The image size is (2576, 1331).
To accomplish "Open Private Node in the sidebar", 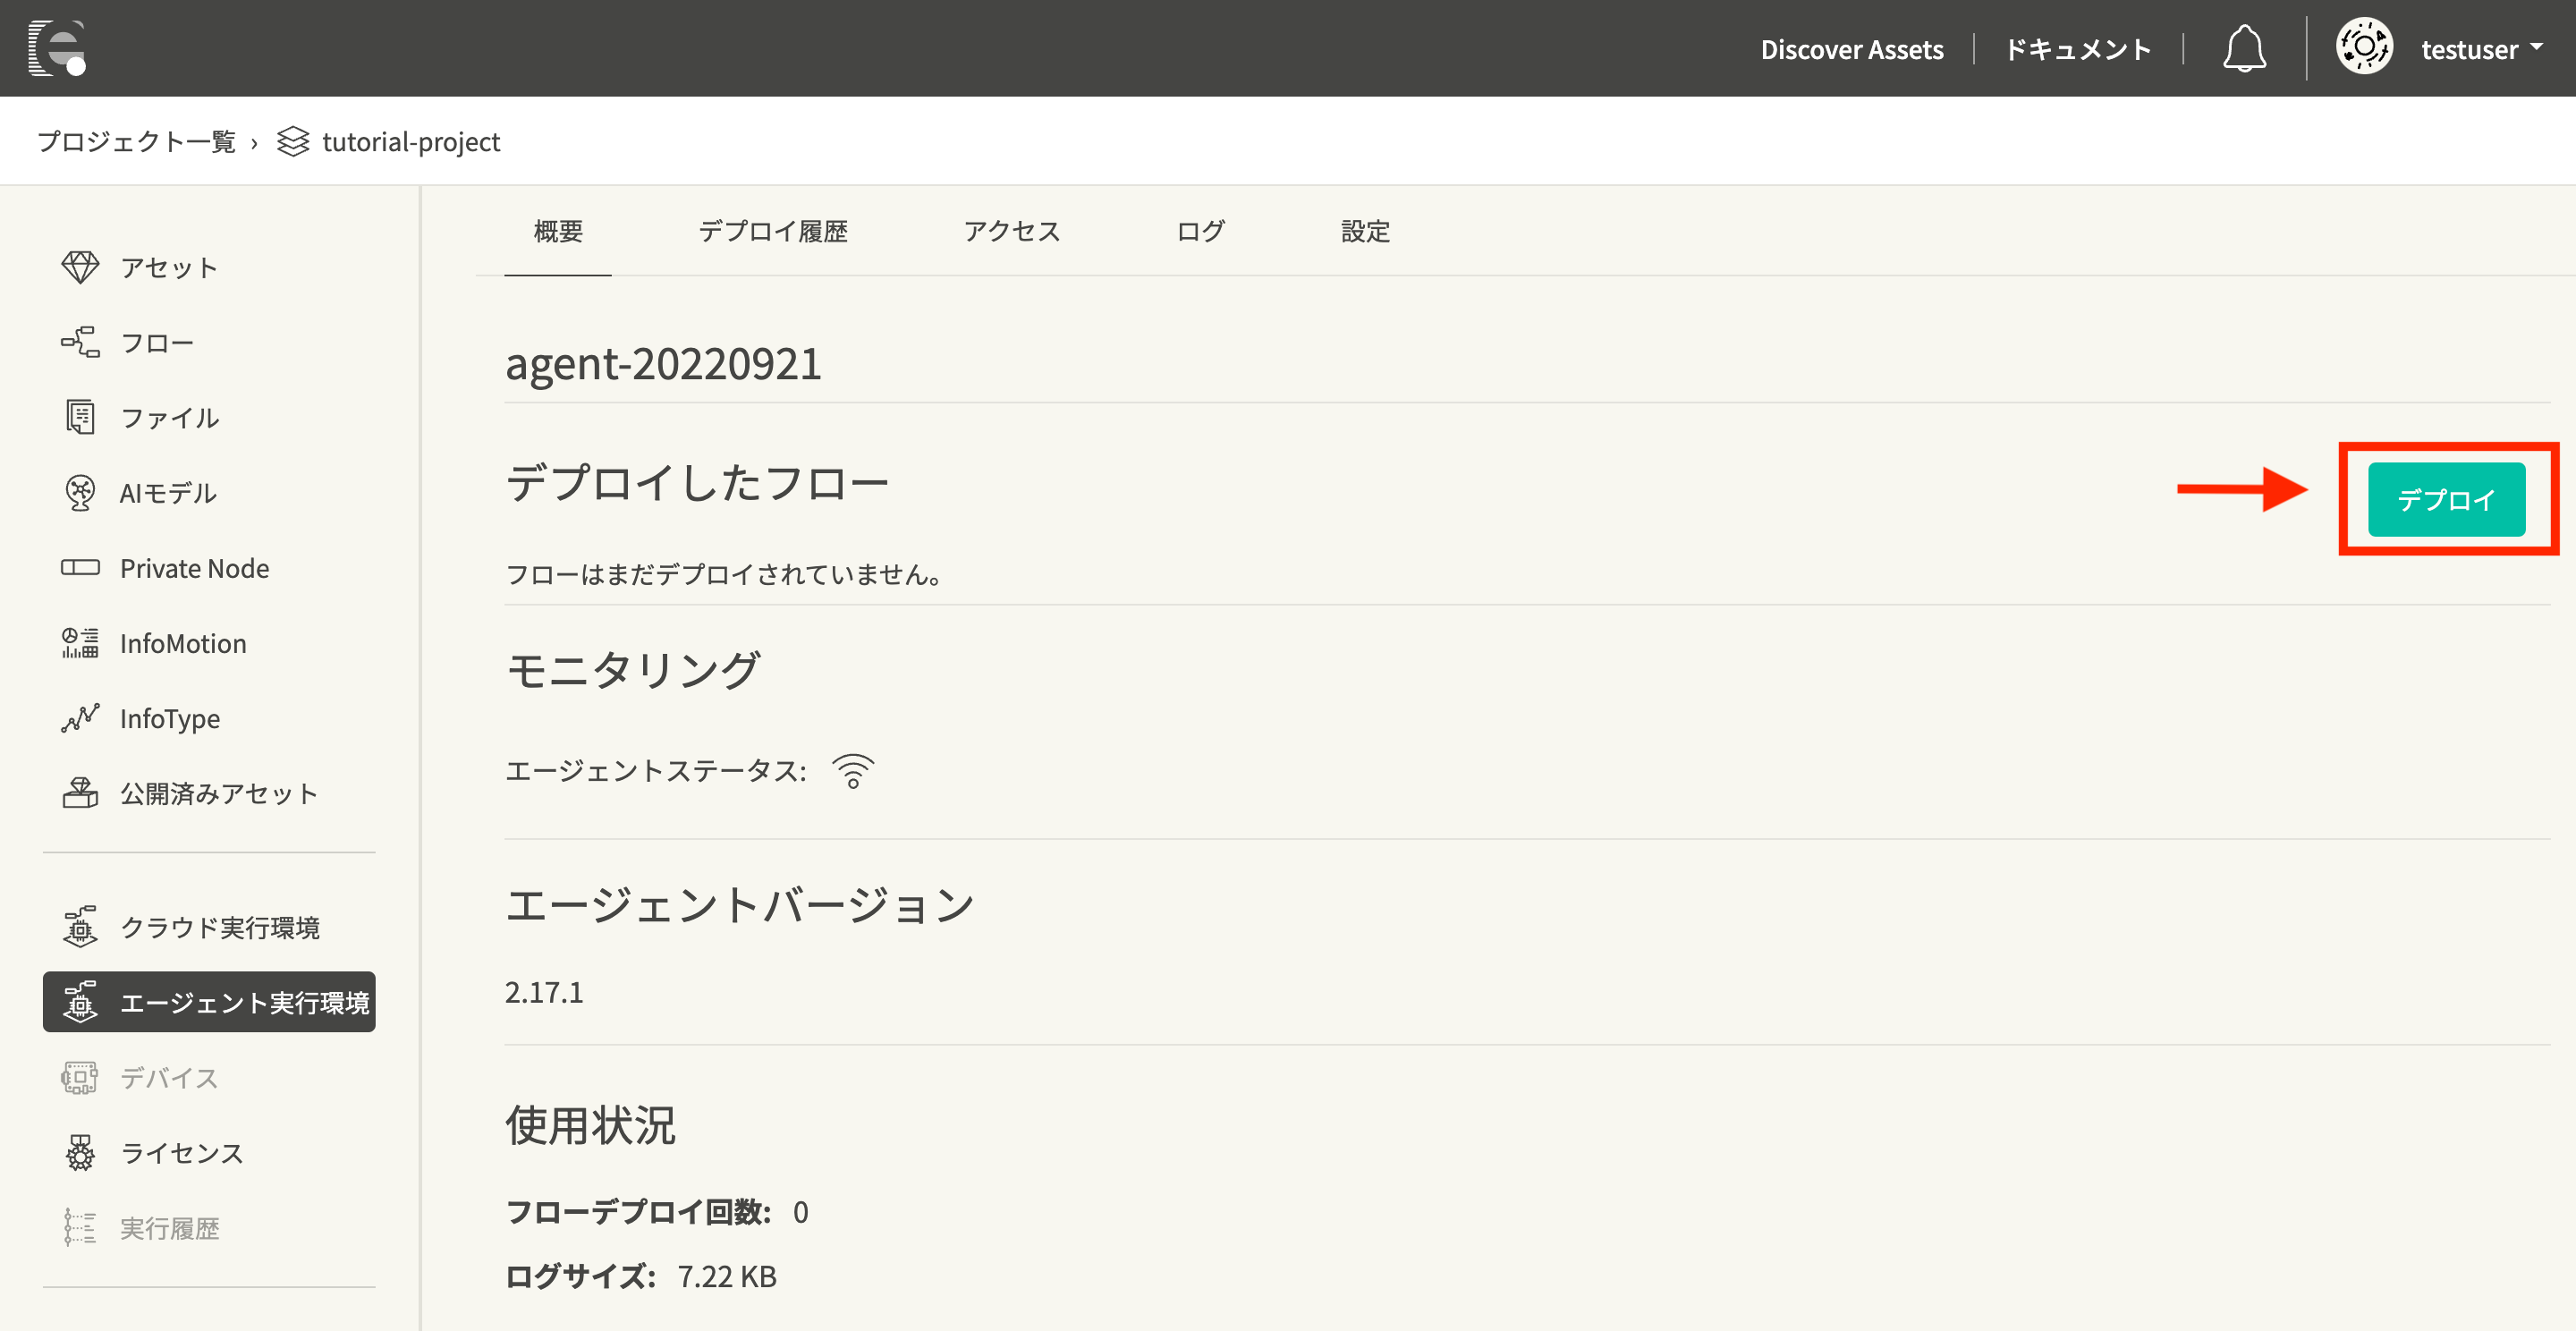I will (209, 568).
